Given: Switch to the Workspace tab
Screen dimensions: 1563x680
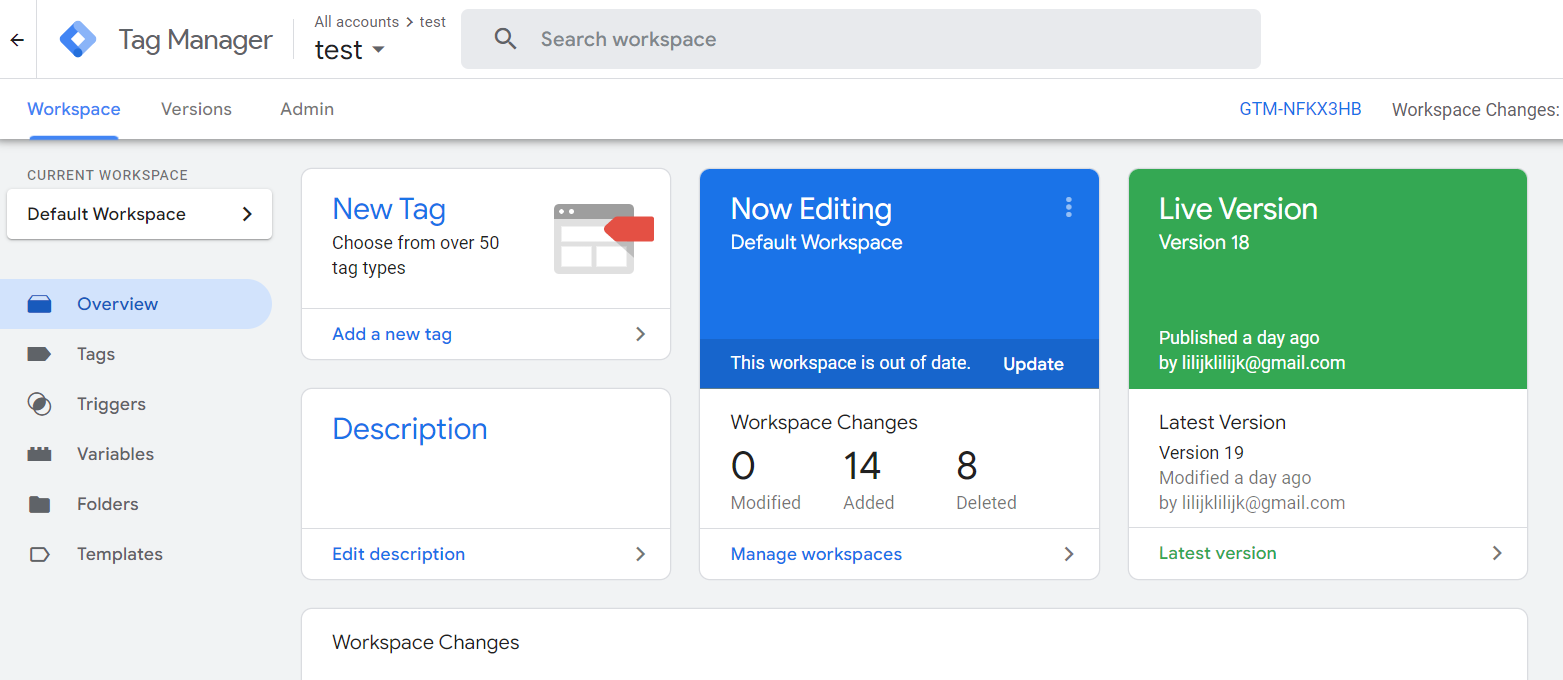Looking at the screenshot, I should click(74, 109).
